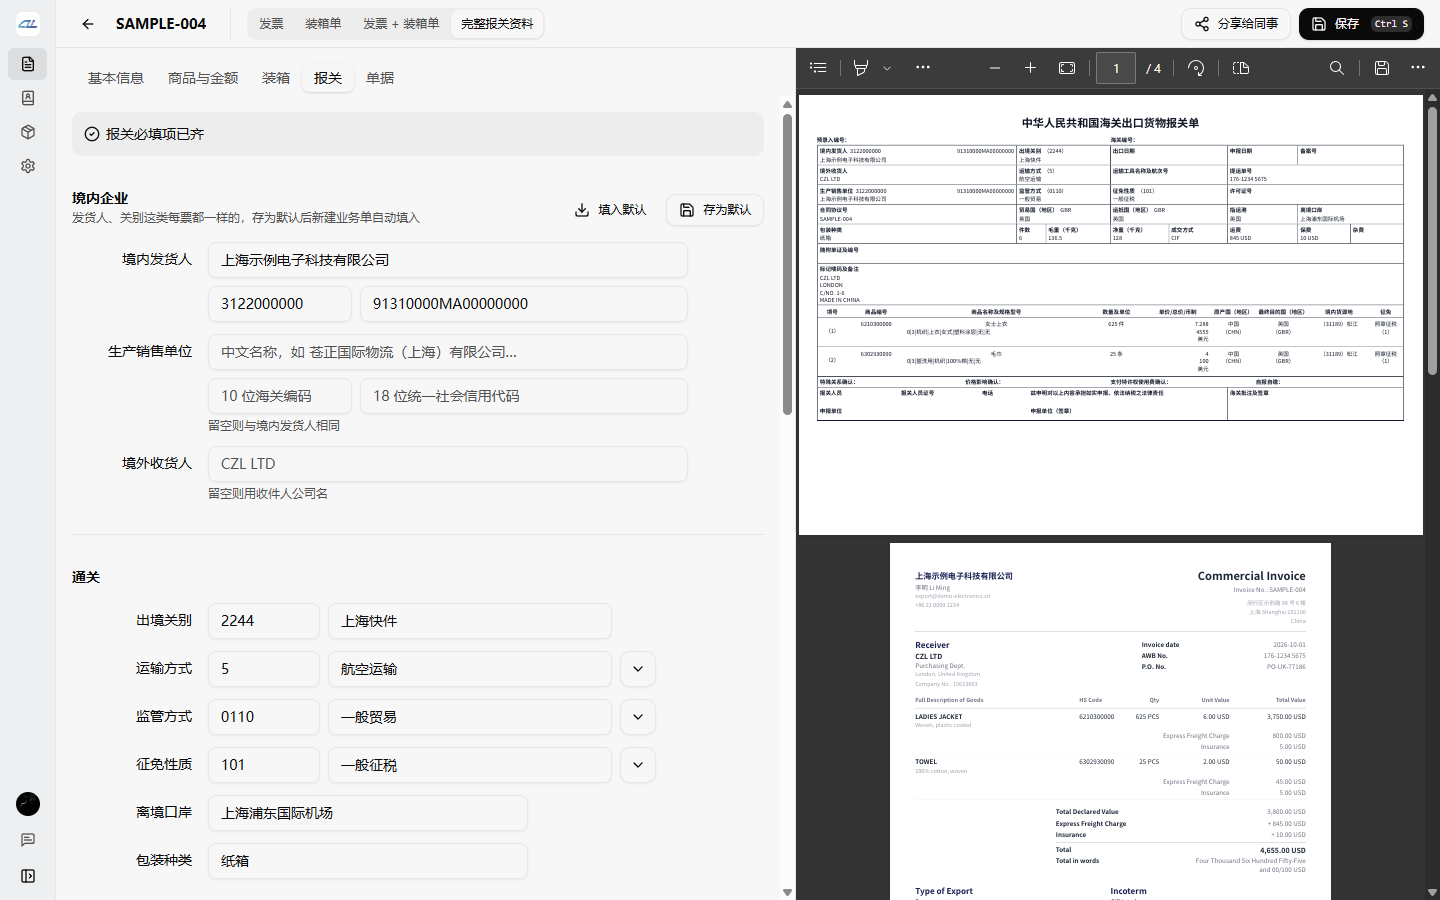This screenshot has width=1440, height=900.
Task: Switch to the 装箱单 preview tab
Action: click(x=323, y=24)
